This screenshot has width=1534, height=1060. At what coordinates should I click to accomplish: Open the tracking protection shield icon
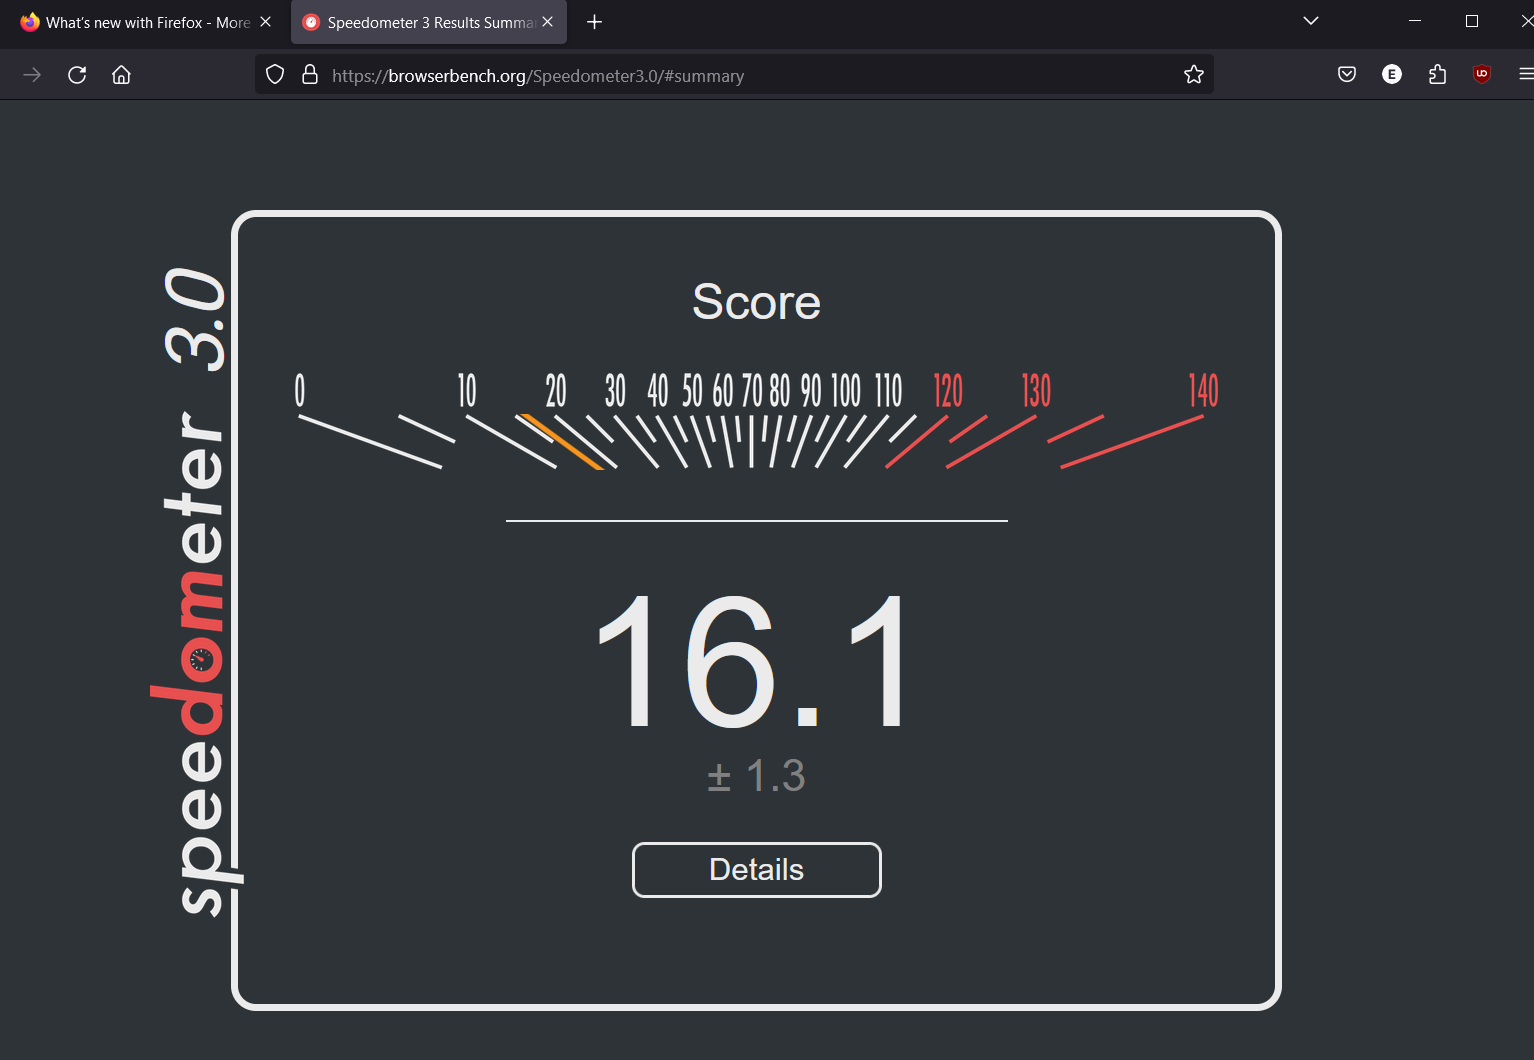pos(275,75)
